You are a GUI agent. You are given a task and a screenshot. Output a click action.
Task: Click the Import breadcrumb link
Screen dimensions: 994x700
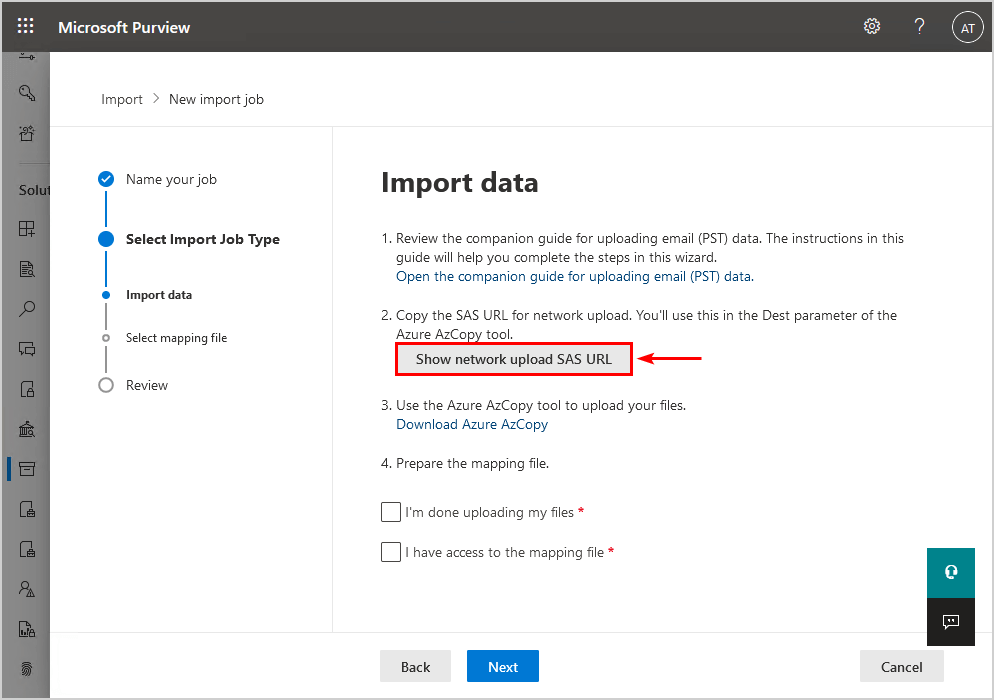point(121,99)
